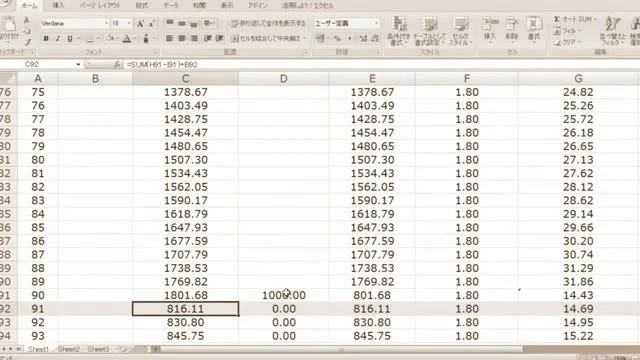Switch to the Data (データ) tab

coord(171,6)
